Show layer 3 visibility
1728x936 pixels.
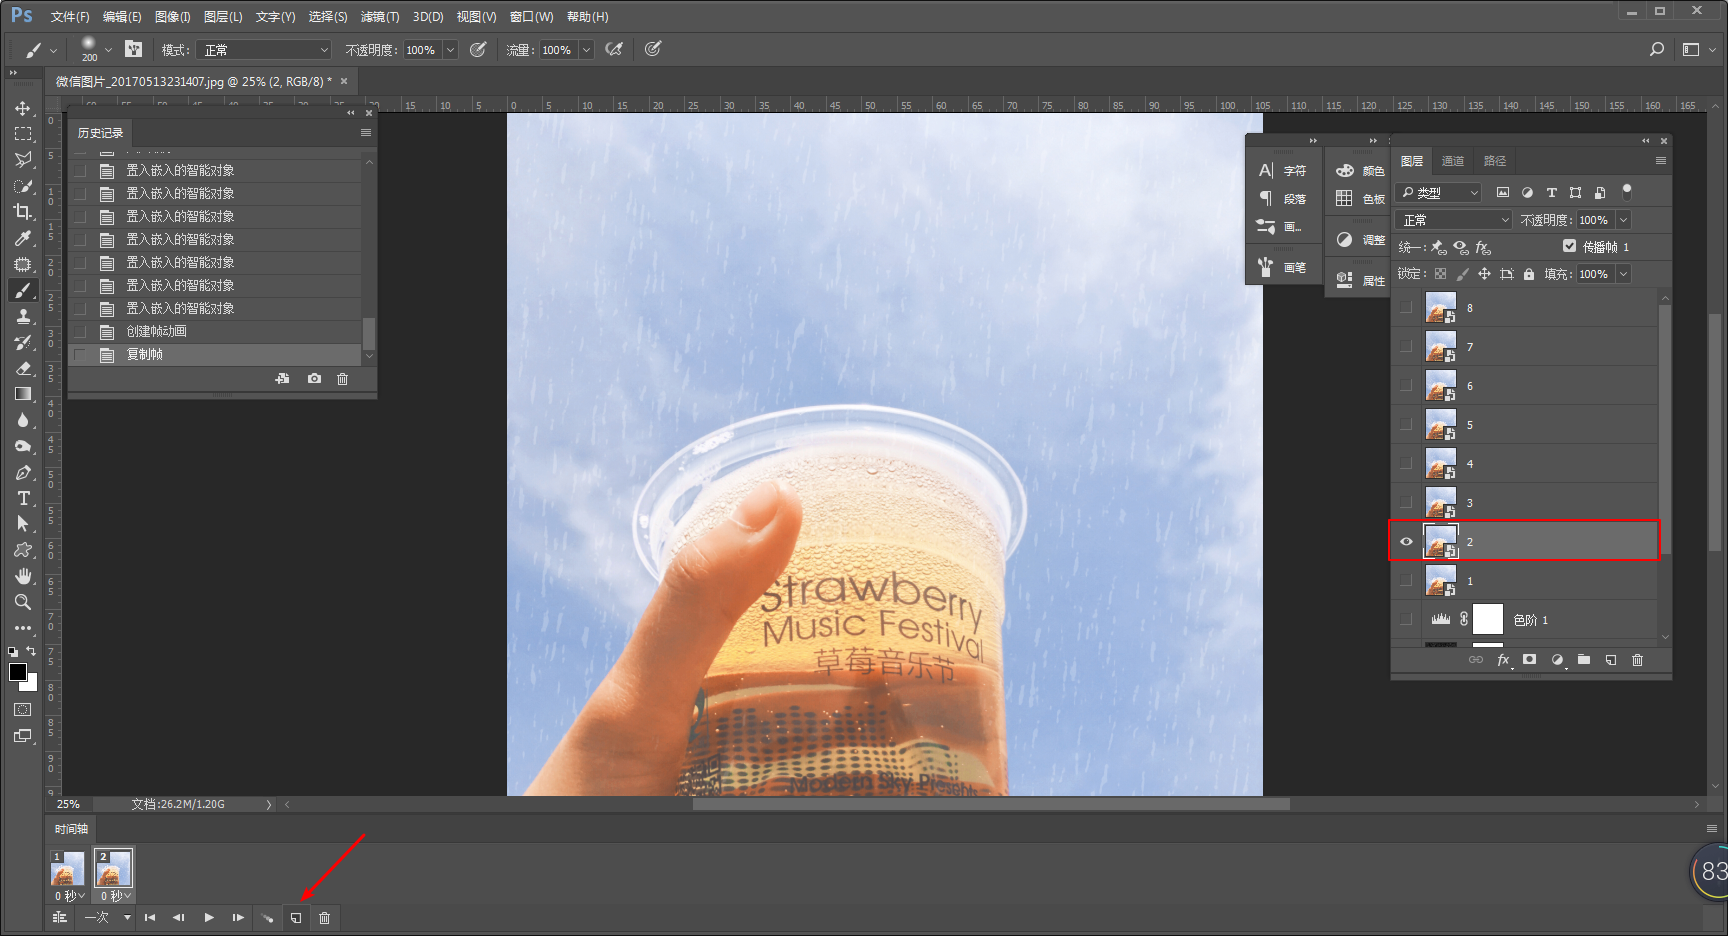pos(1407,503)
